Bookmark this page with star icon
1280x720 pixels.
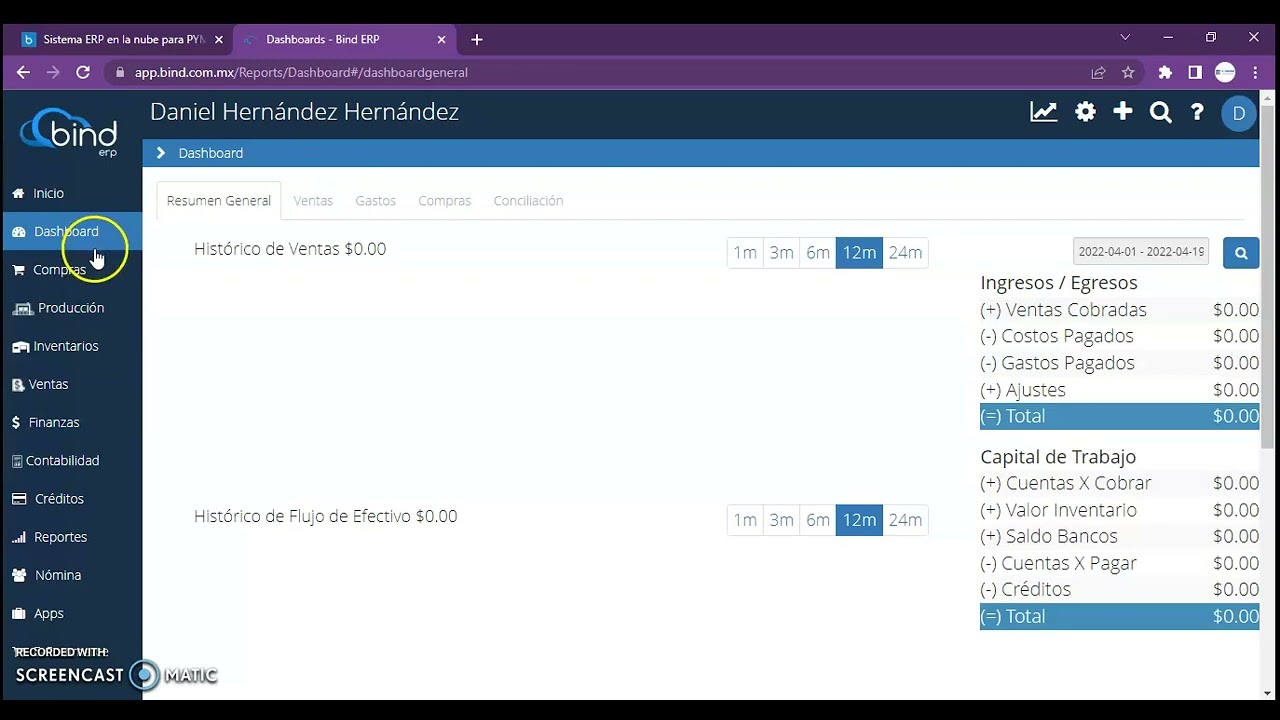click(1128, 72)
